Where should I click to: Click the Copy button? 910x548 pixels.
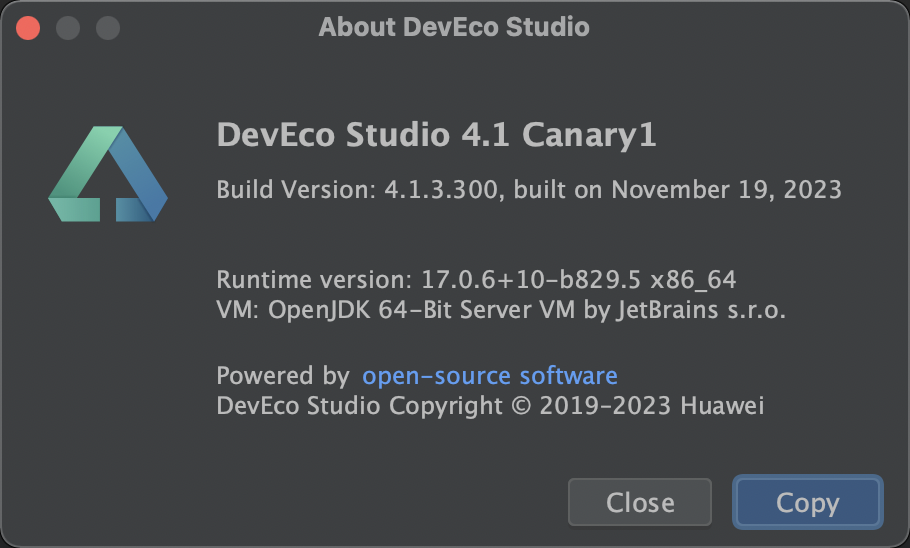click(808, 502)
